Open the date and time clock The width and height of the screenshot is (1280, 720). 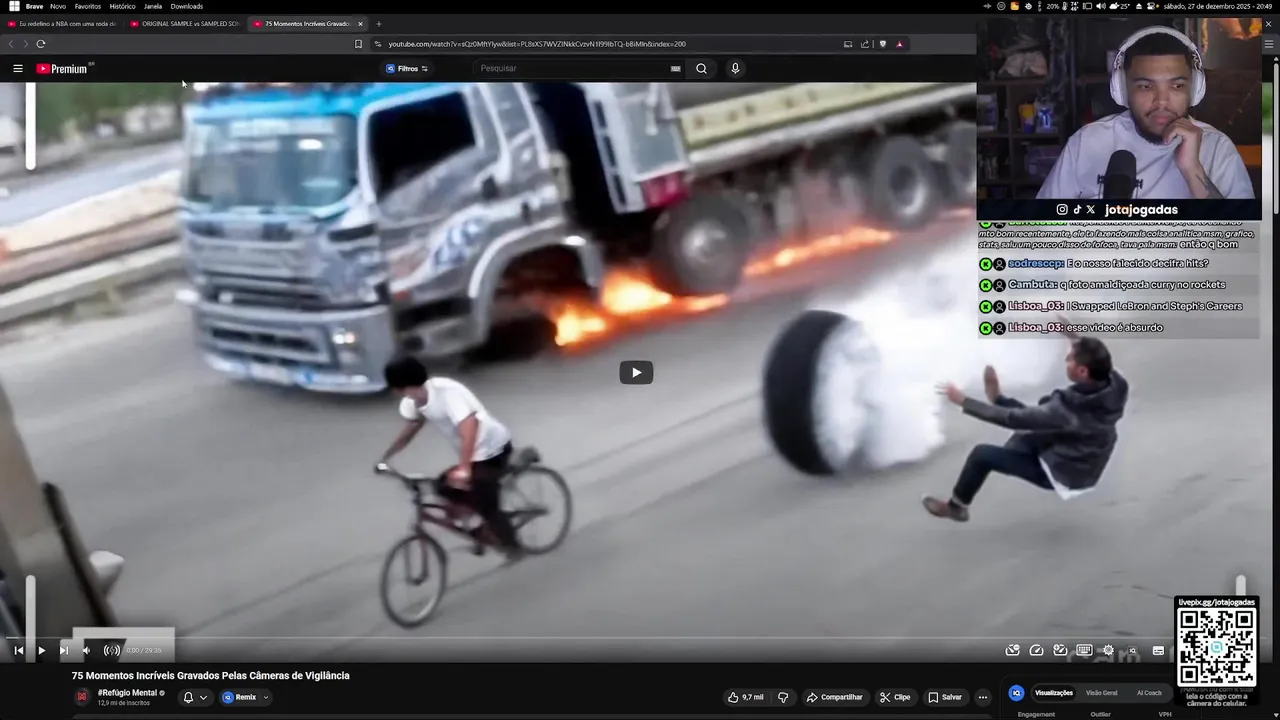(1217, 6)
